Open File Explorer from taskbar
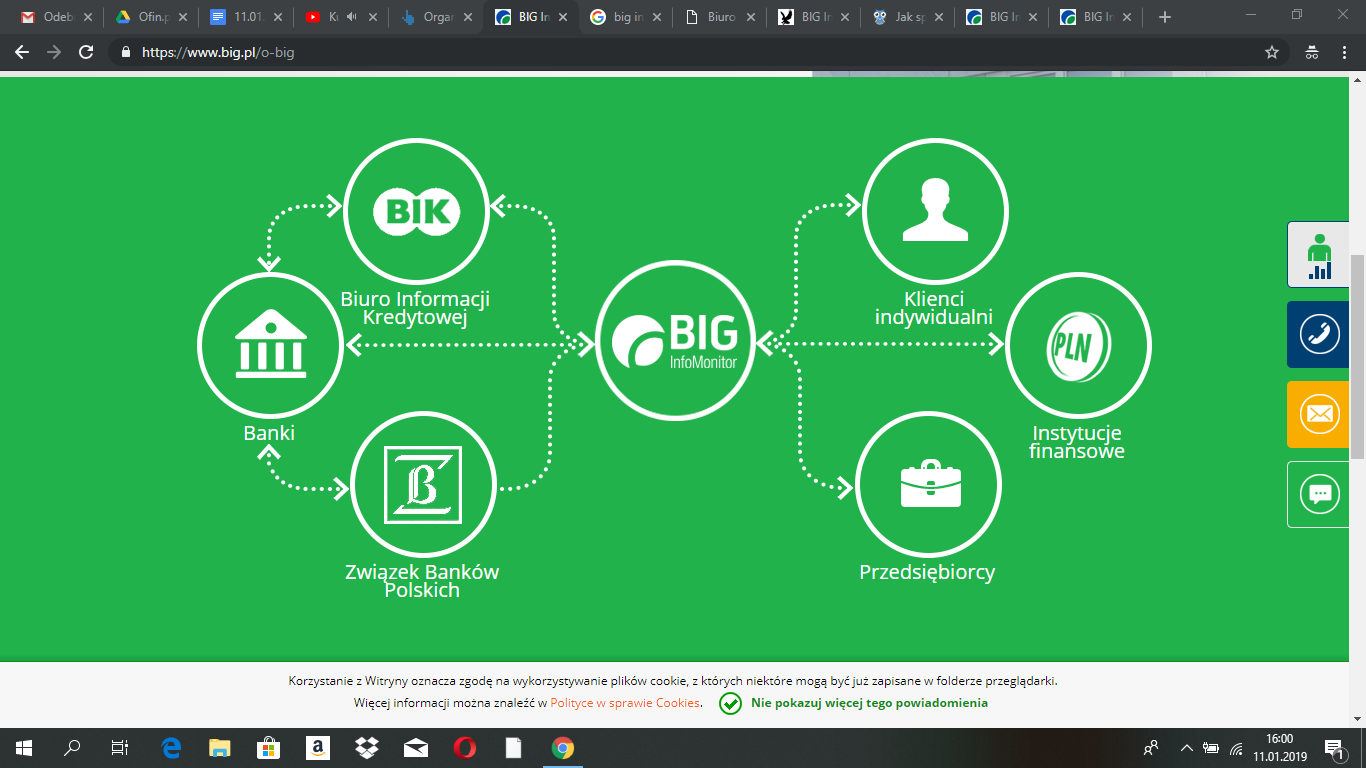The height and width of the screenshot is (768, 1366). [x=219, y=747]
